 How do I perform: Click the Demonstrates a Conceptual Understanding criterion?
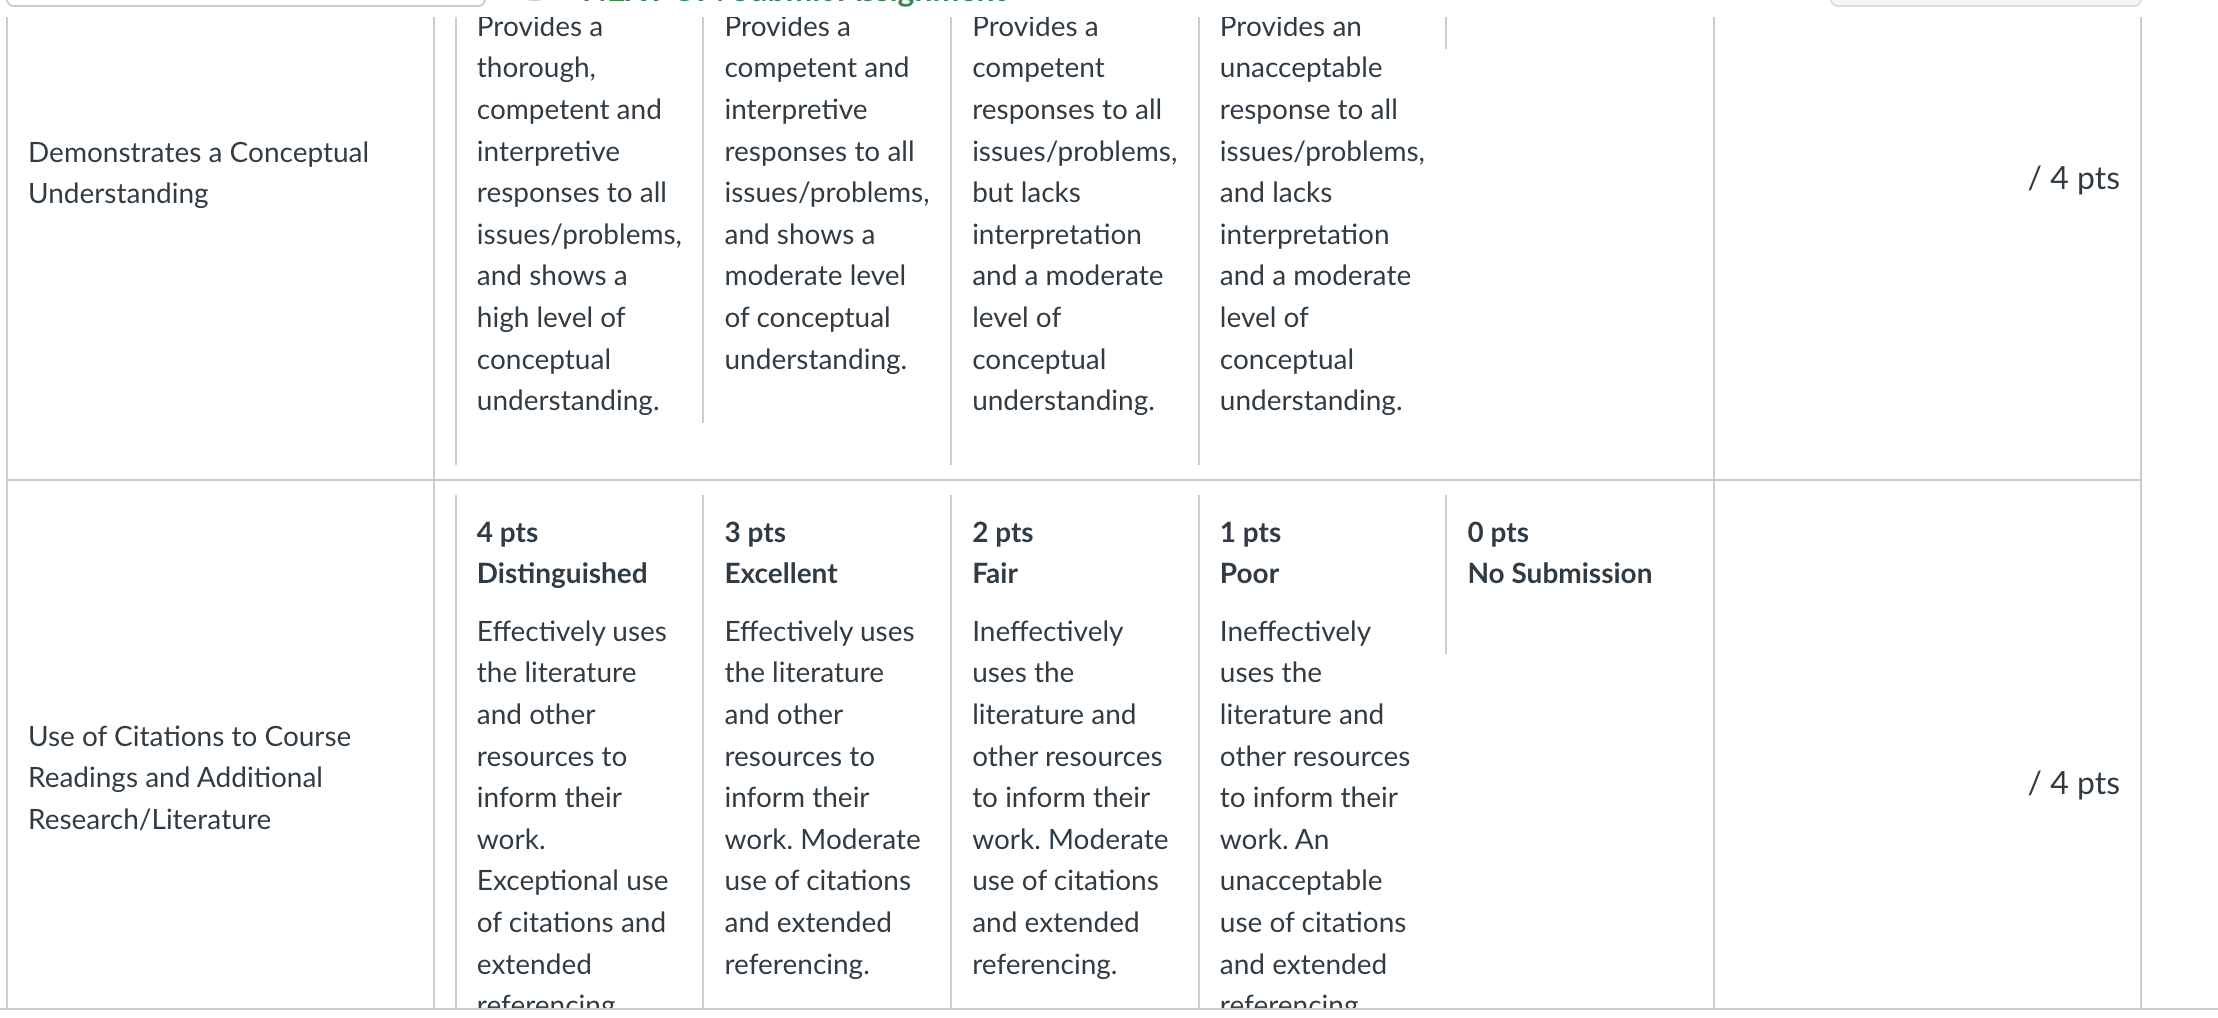click(x=198, y=173)
